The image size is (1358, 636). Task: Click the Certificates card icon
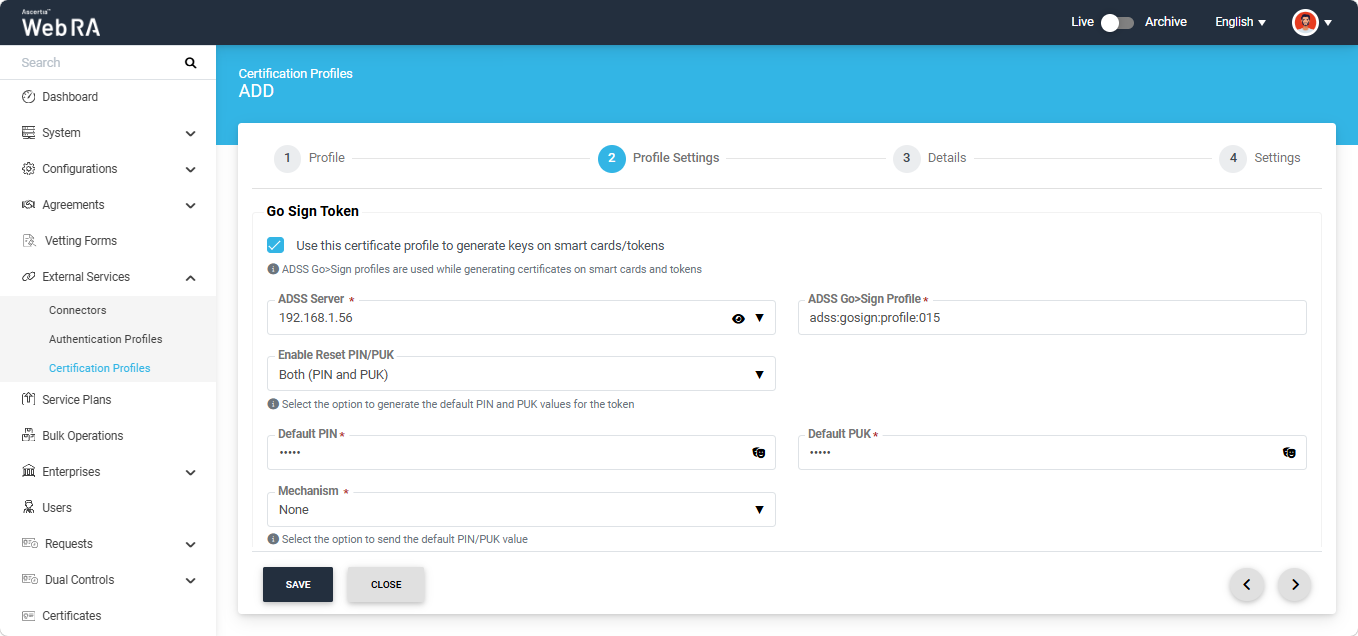click(28, 616)
